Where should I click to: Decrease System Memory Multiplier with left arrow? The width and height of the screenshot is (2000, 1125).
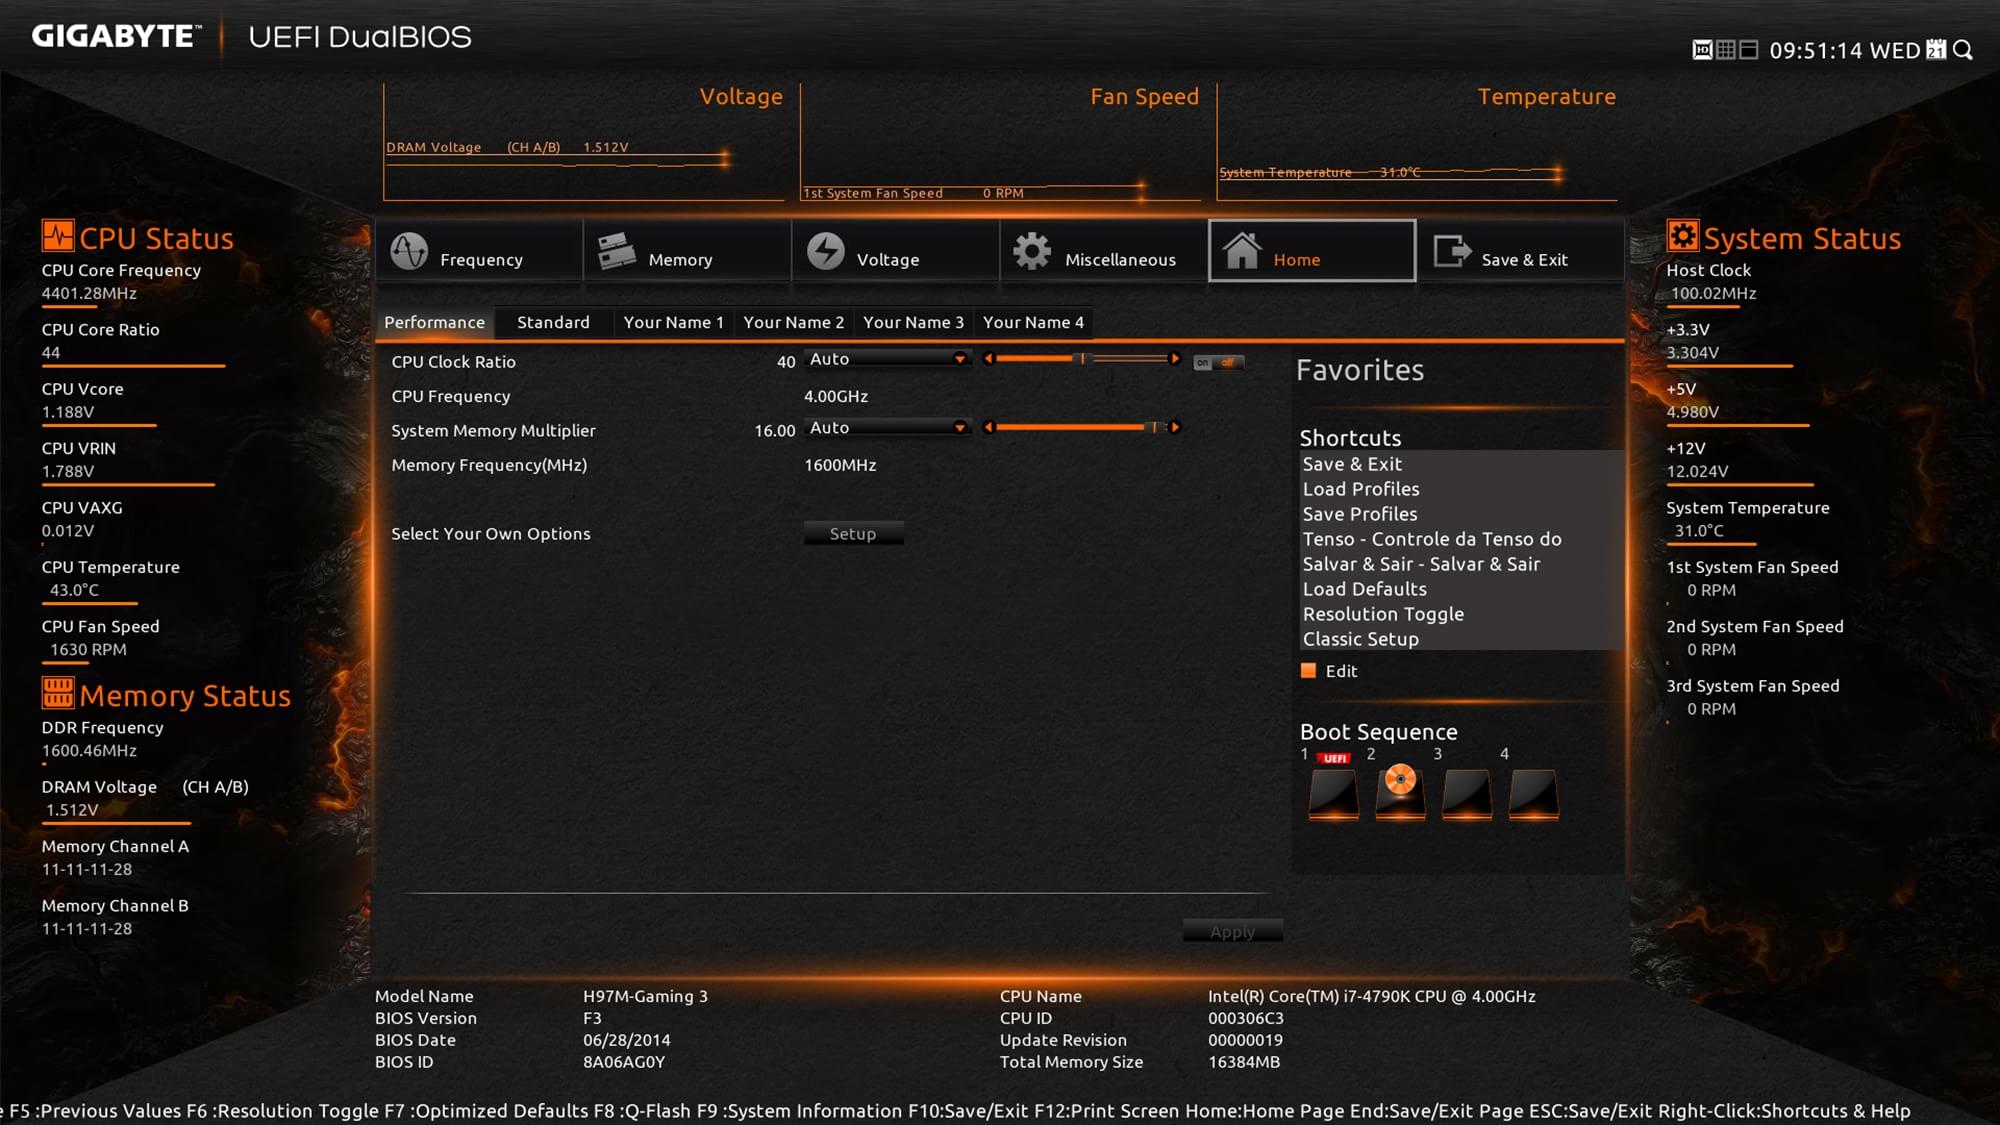(x=988, y=427)
